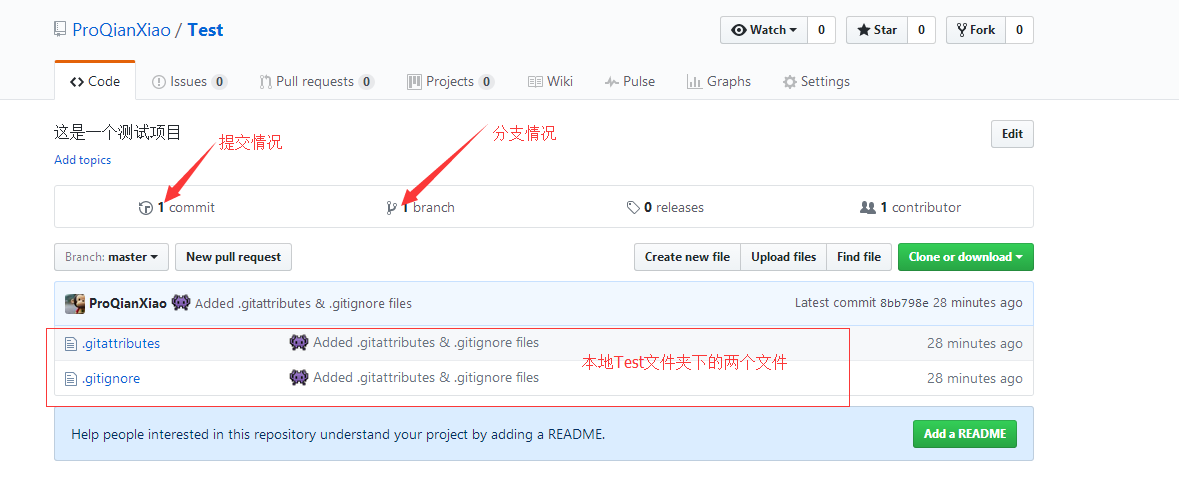Click the '28 minutes ago' text in .gitattributes row
The height and width of the screenshot is (481, 1179).
pyautogui.click(x=974, y=343)
